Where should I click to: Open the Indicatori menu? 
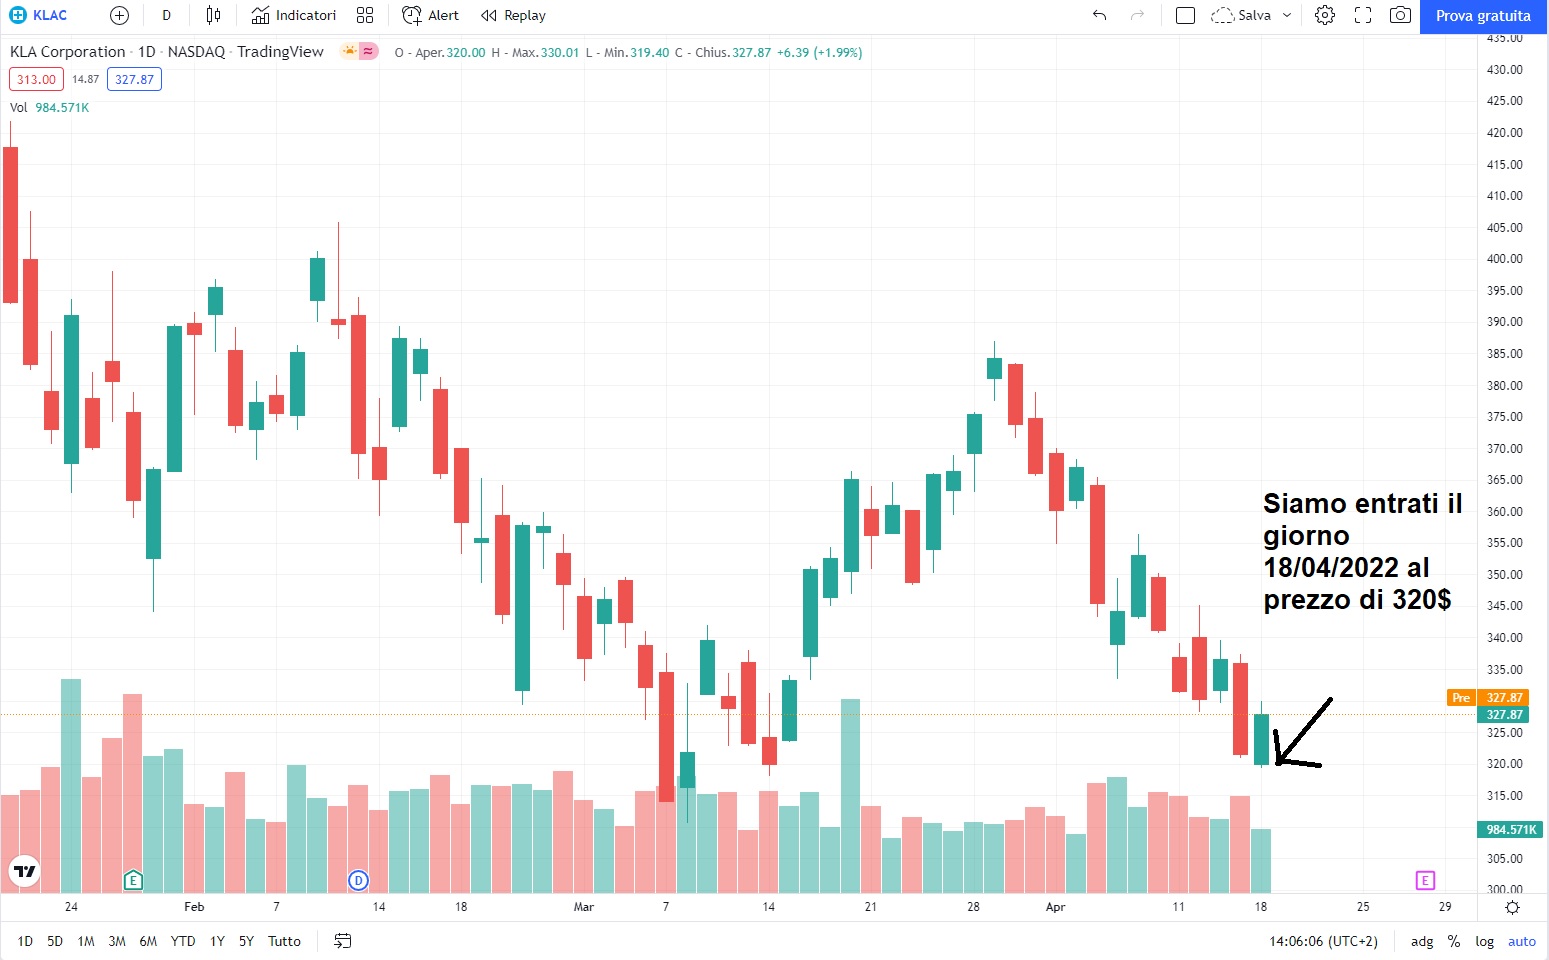(294, 15)
